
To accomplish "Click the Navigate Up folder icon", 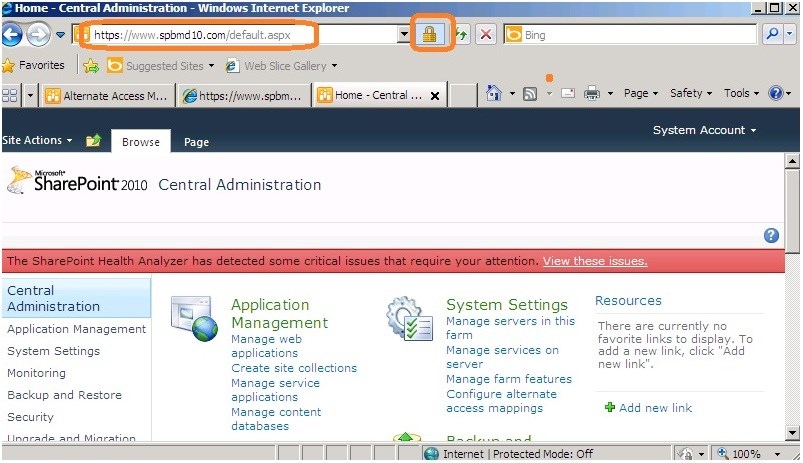I will click(x=94, y=140).
